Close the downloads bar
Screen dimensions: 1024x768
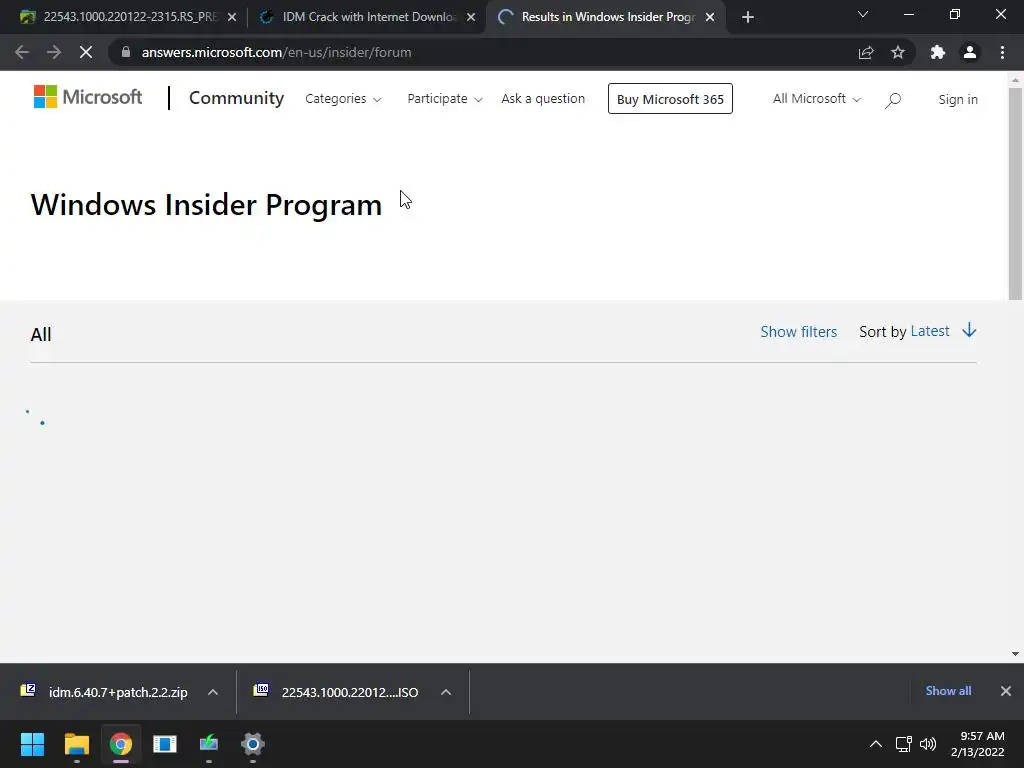(1006, 691)
